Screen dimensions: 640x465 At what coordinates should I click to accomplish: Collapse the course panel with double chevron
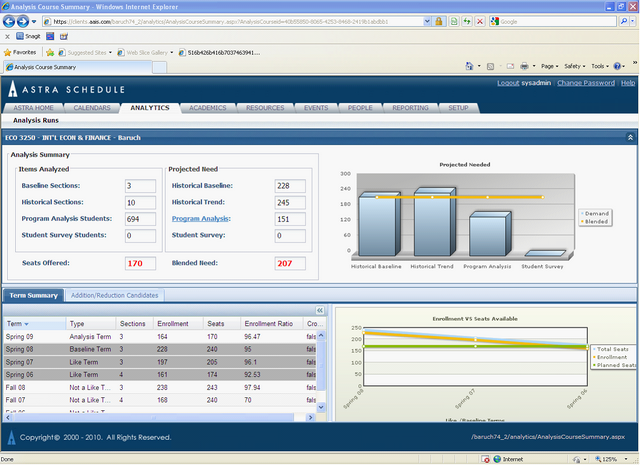[630, 138]
